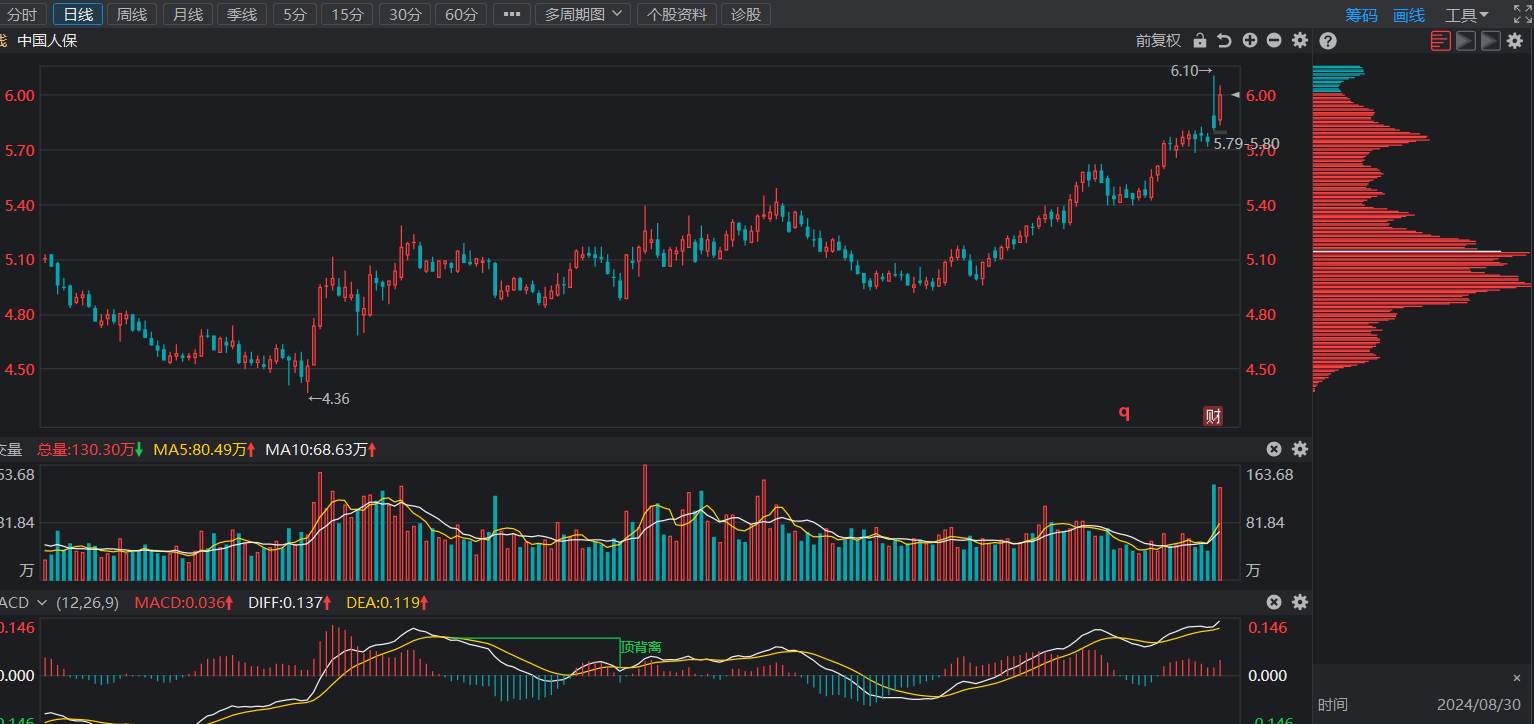Click the current price arrow at 6.00
Screen dimensions: 1534x724
[x=1236, y=95]
